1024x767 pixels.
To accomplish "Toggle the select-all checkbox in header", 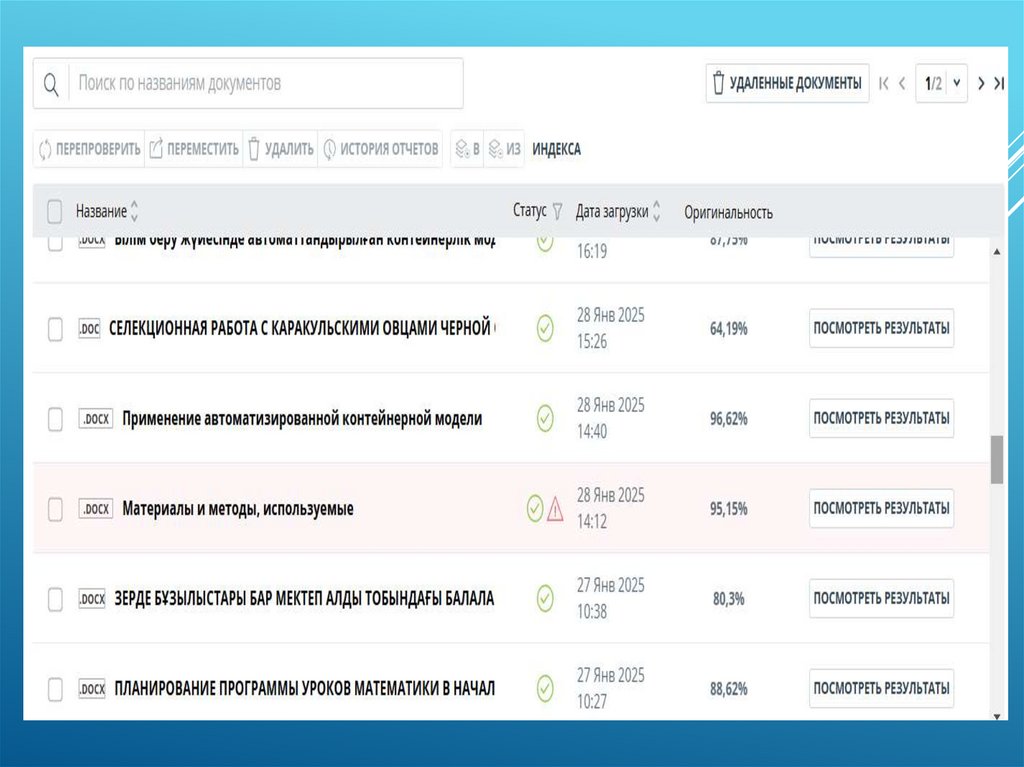I will click(x=55, y=211).
